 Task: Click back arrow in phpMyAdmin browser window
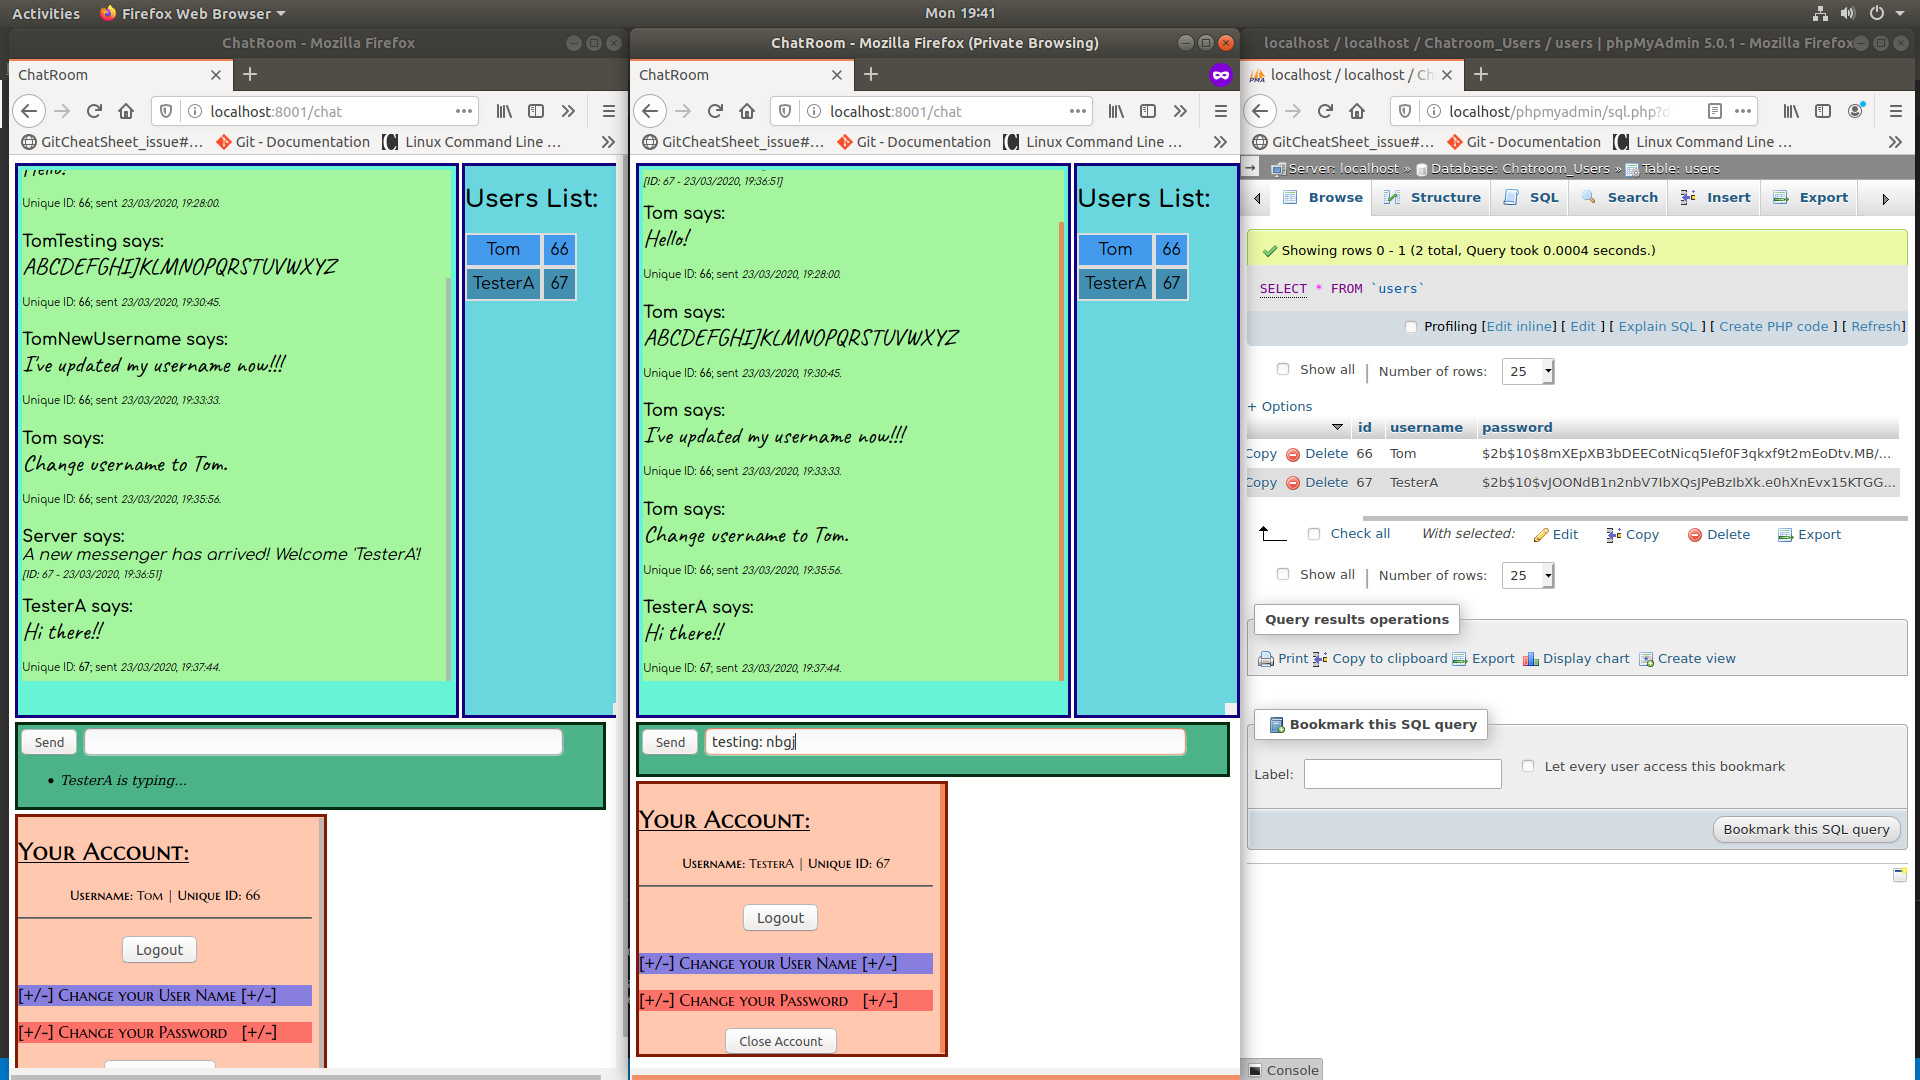pos(1260,111)
